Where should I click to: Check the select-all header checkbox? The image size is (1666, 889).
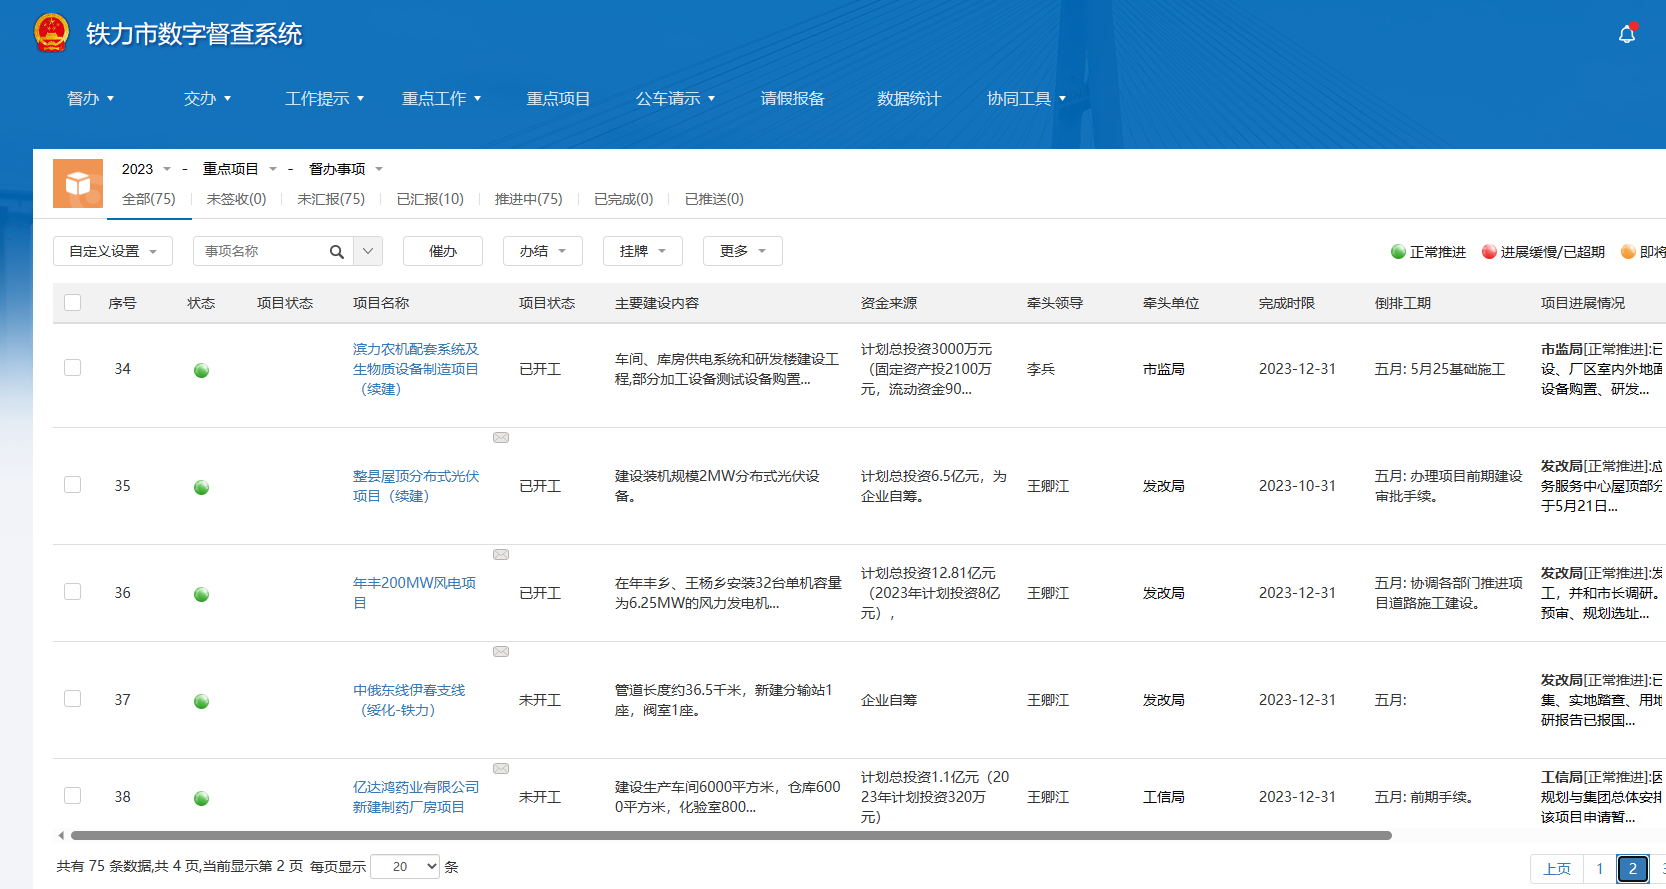[73, 302]
